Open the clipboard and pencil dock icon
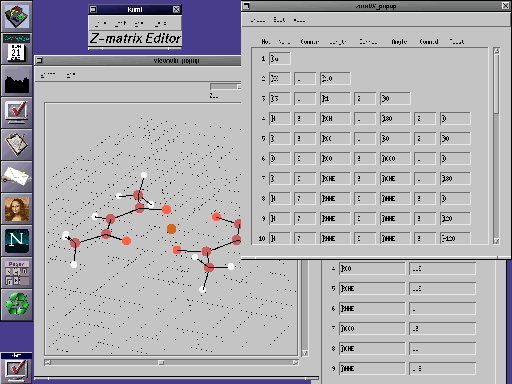 click(17, 144)
